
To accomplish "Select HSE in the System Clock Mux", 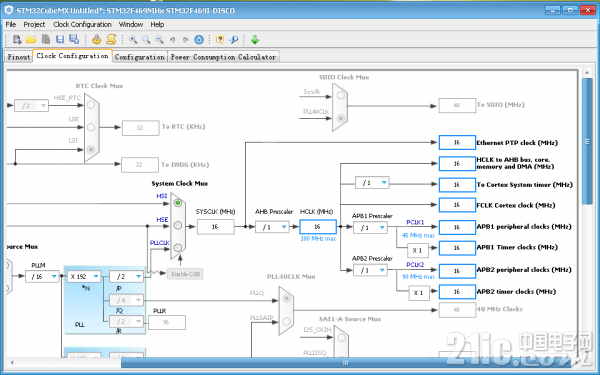I will pyautogui.click(x=178, y=225).
